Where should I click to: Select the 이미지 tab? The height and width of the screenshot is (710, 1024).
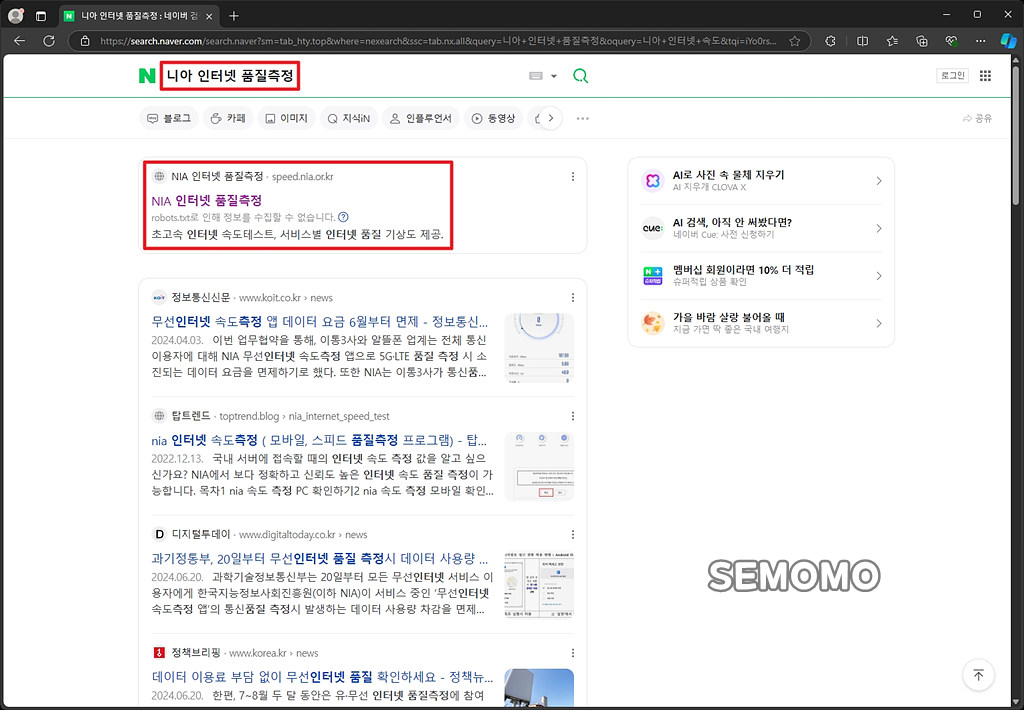(x=286, y=118)
